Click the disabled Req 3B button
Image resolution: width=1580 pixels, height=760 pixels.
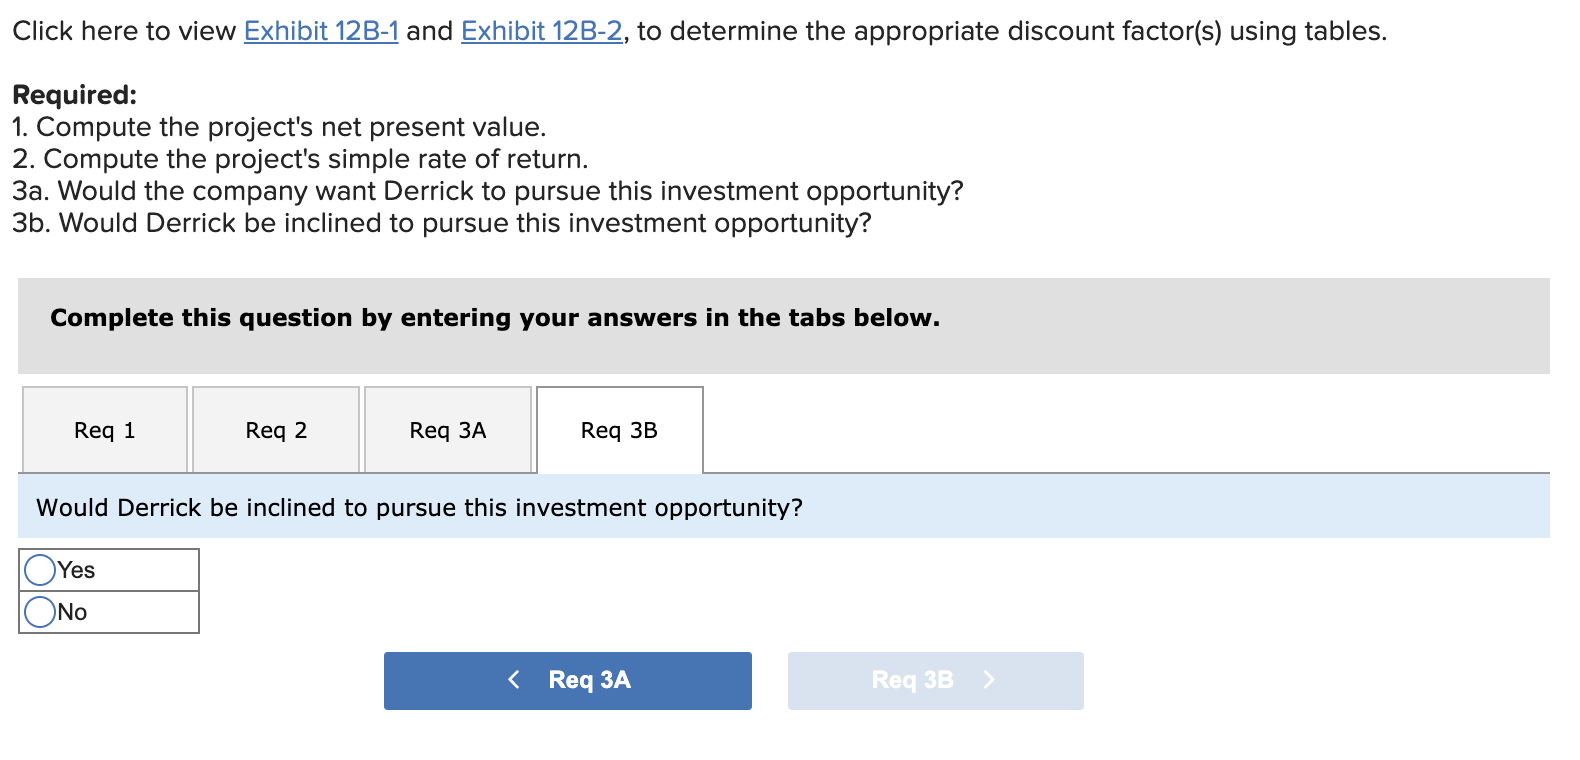[x=935, y=680]
